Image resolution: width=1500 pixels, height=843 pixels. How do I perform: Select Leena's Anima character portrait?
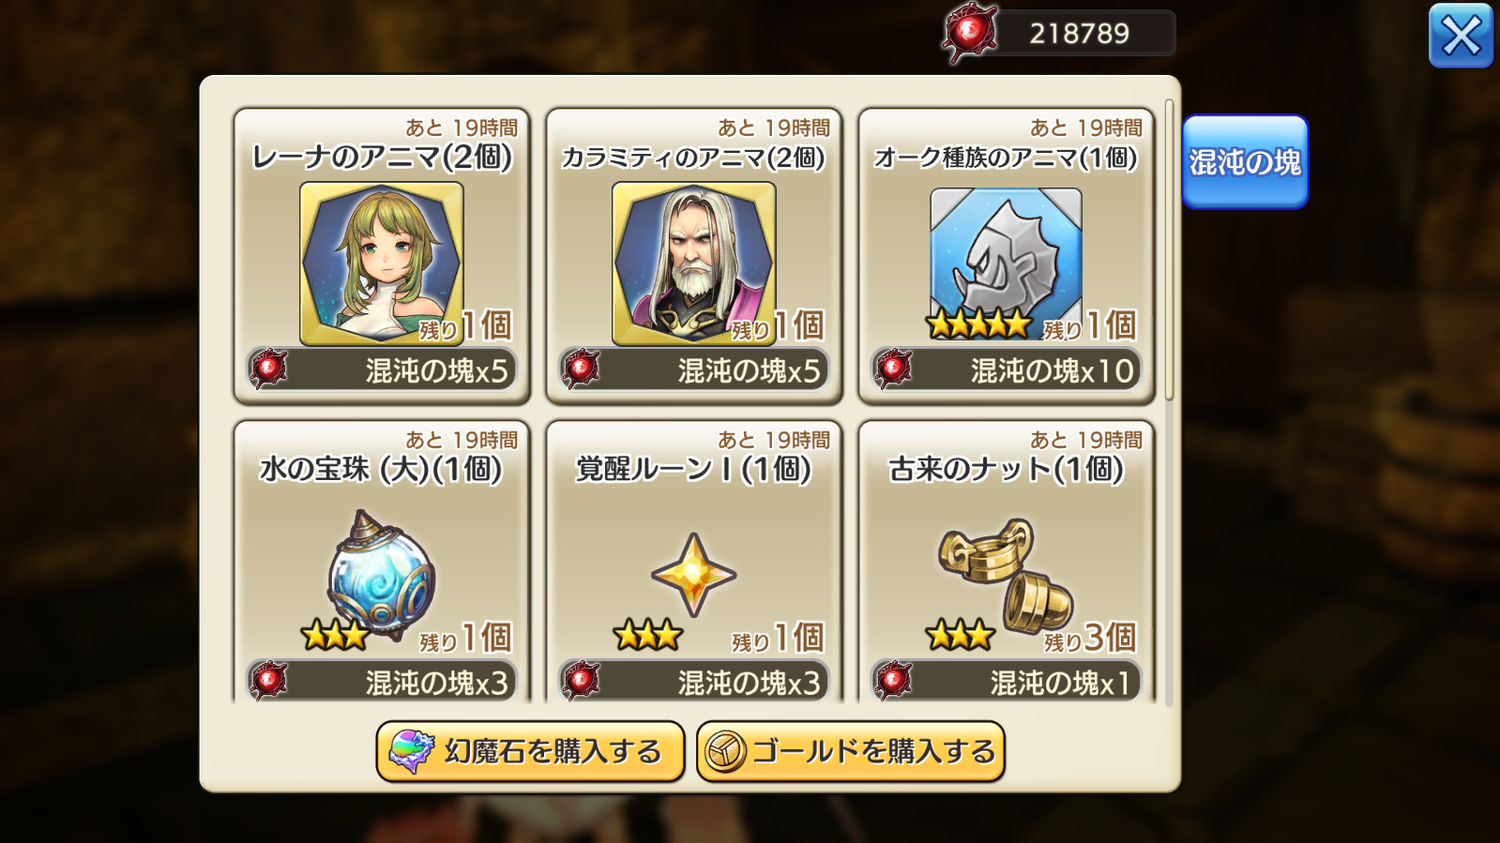tap(381, 263)
